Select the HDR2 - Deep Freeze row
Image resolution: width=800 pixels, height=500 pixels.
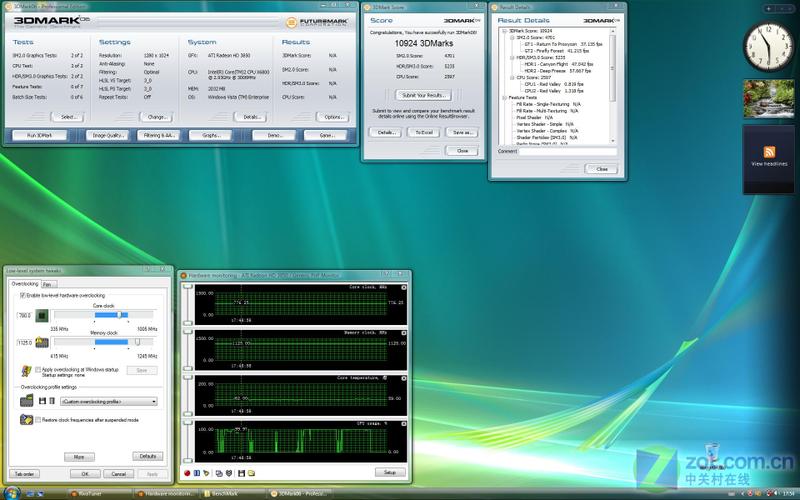click(558, 71)
